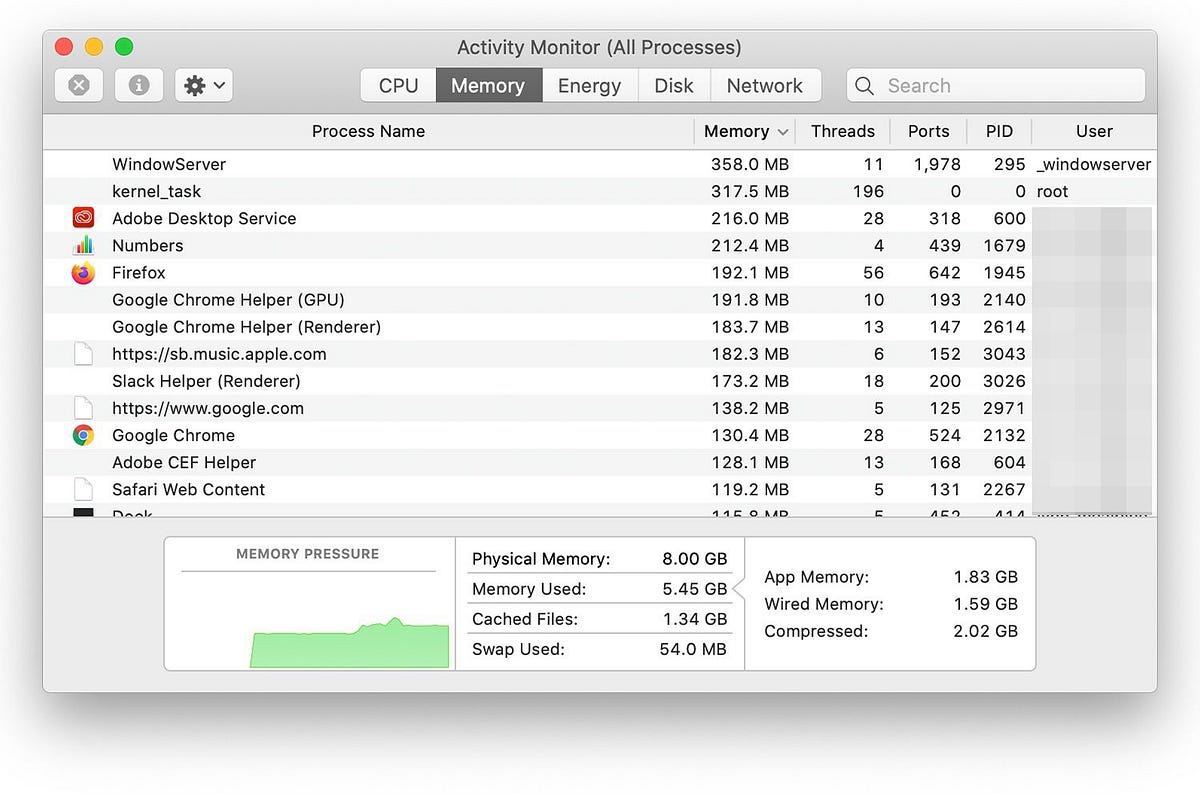Image resolution: width=1200 pixels, height=800 pixels.
Task: Click the Swap Used 54.0 MB row
Action: pos(600,649)
